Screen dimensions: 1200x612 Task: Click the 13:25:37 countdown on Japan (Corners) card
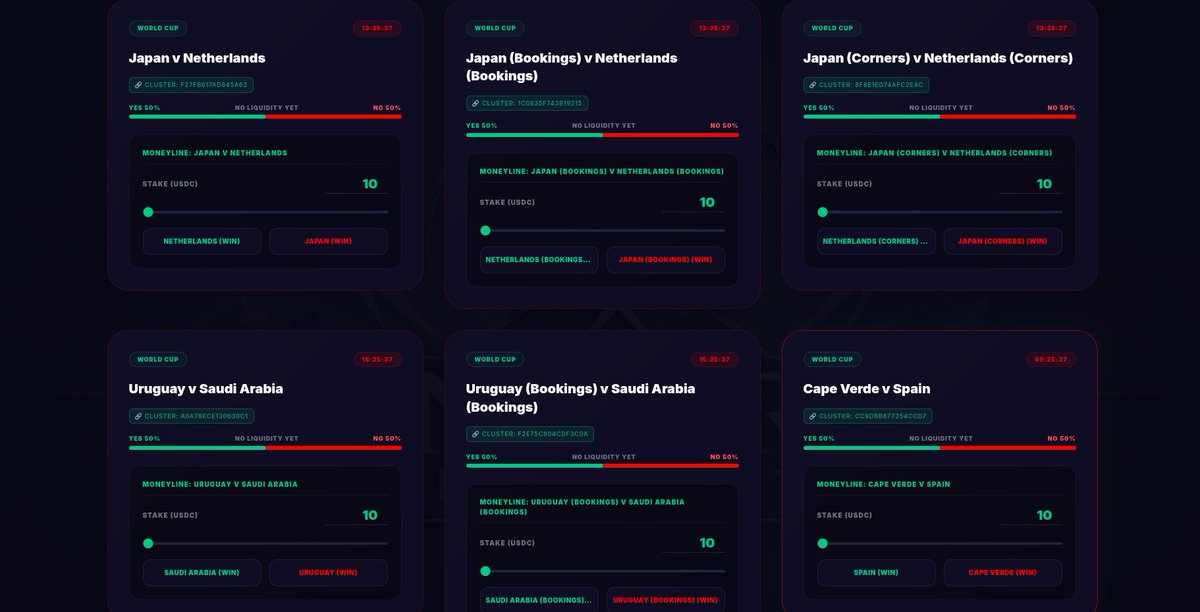(1051, 28)
